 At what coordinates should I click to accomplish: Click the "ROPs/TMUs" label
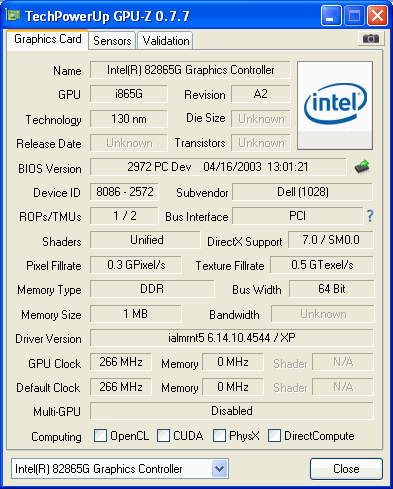[50, 217]
